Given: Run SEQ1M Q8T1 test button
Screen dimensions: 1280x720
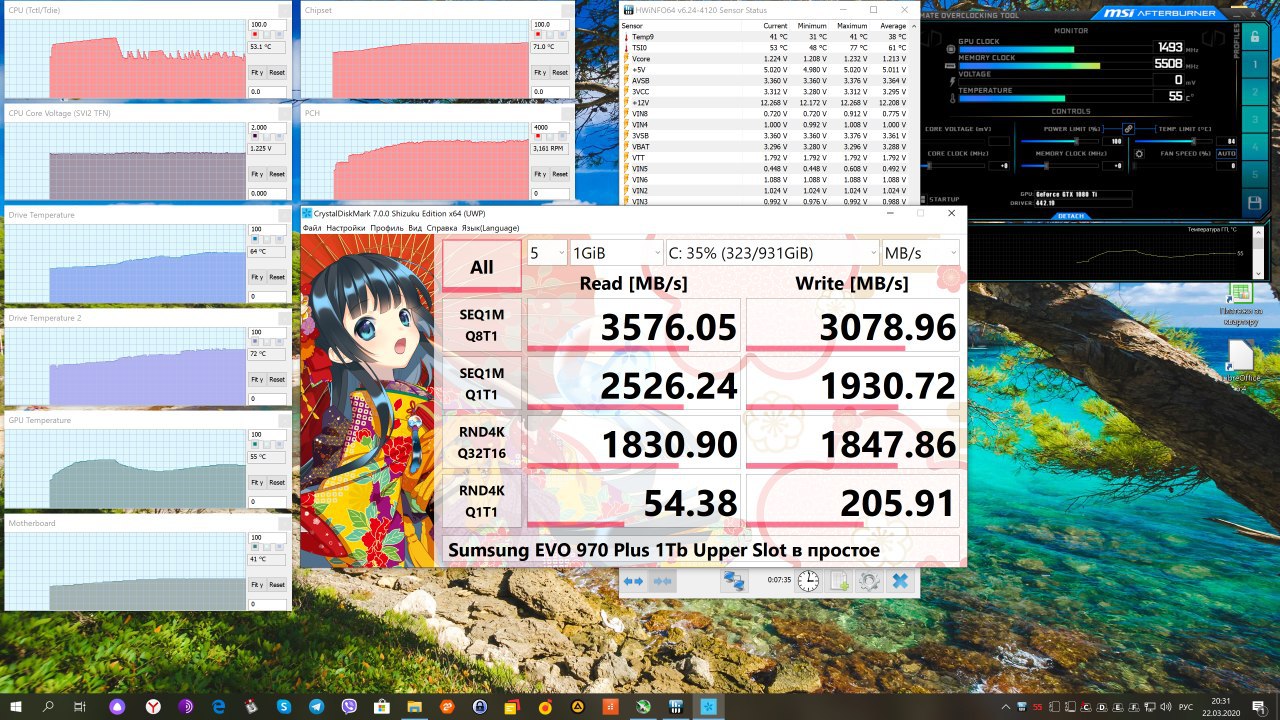Looking at the screenshot, I should [482, 325].
